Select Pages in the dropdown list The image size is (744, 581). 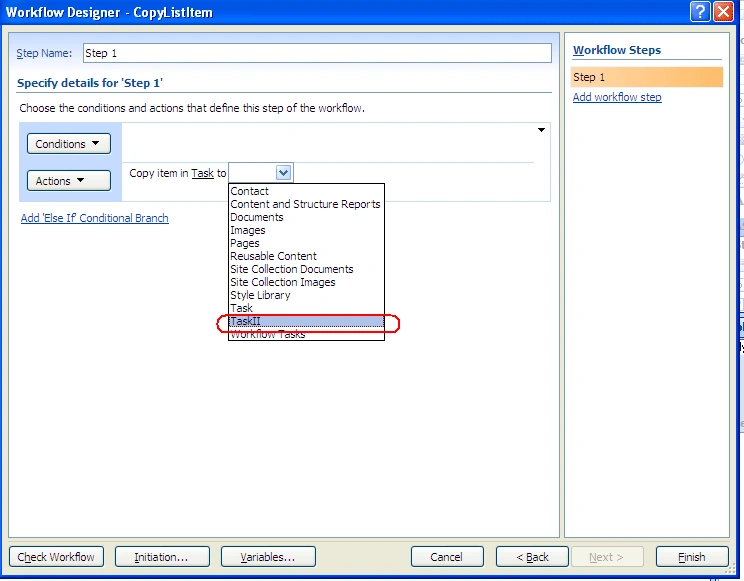pos(306,243)
